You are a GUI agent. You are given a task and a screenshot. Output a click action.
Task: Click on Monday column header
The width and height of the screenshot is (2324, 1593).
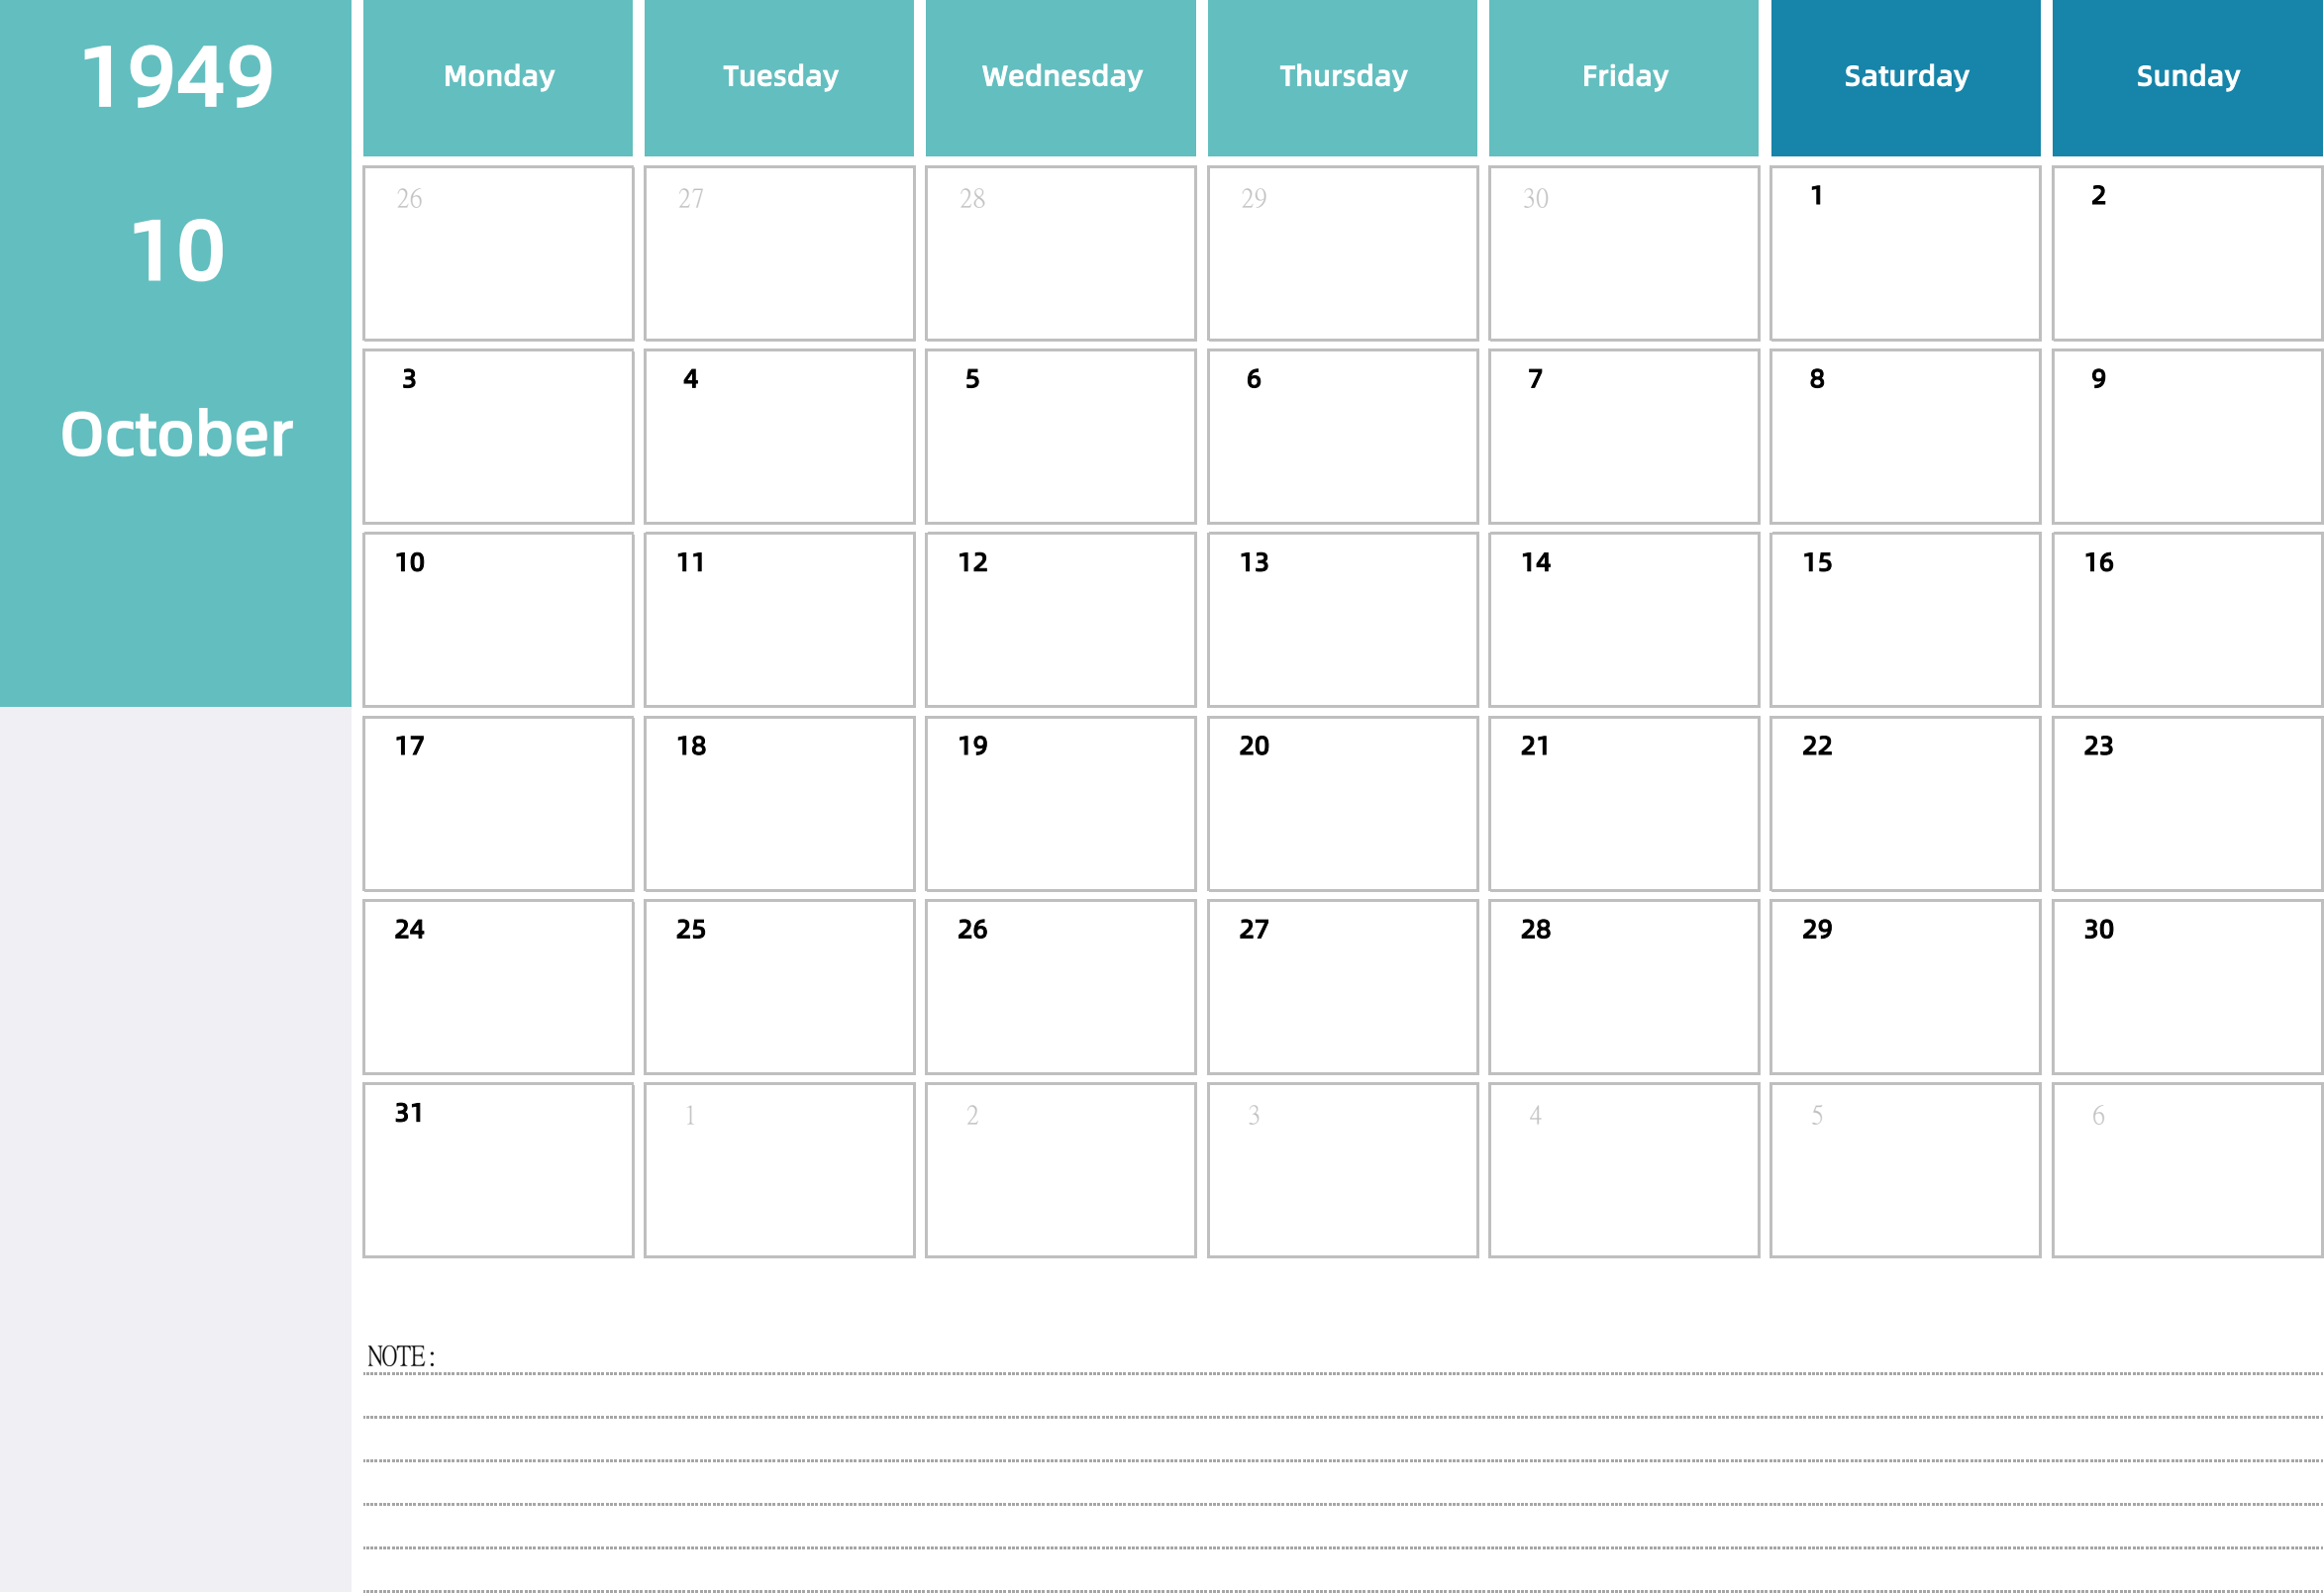tap(498, 76)
